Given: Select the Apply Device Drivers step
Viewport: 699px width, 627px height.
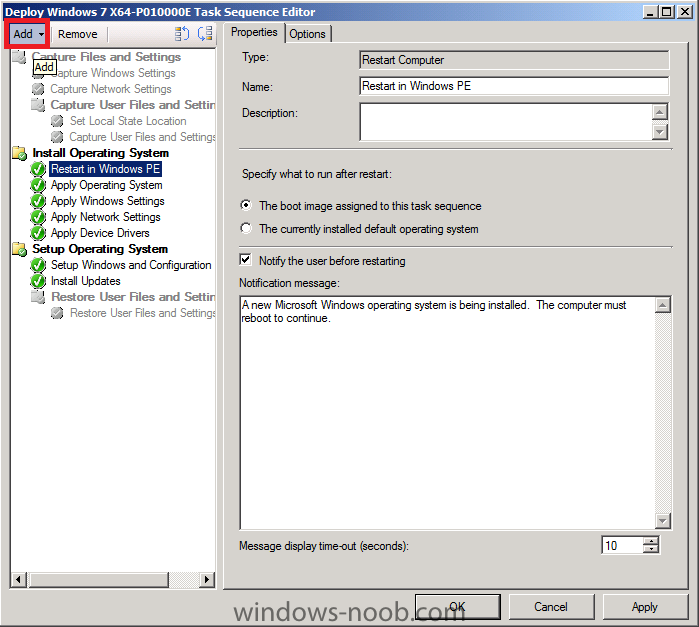Looking at the screenshot, I should click(100, 233).
